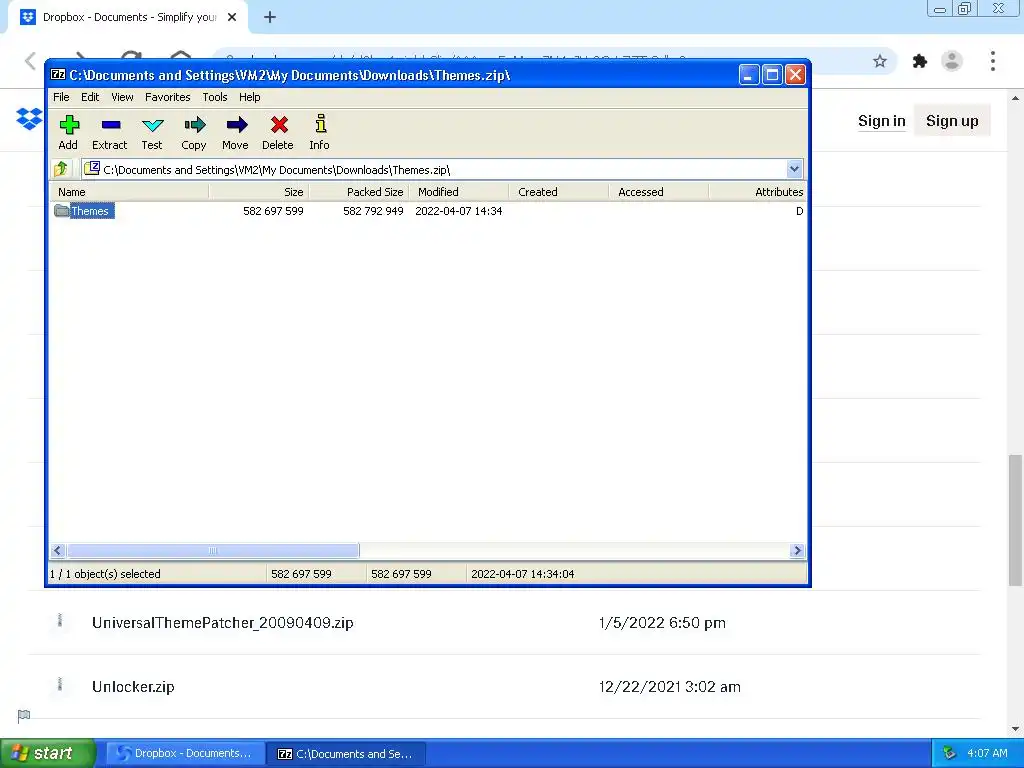Switch to Dropbox taskbar button
The image size is (1024, 768).
(186, 754)
